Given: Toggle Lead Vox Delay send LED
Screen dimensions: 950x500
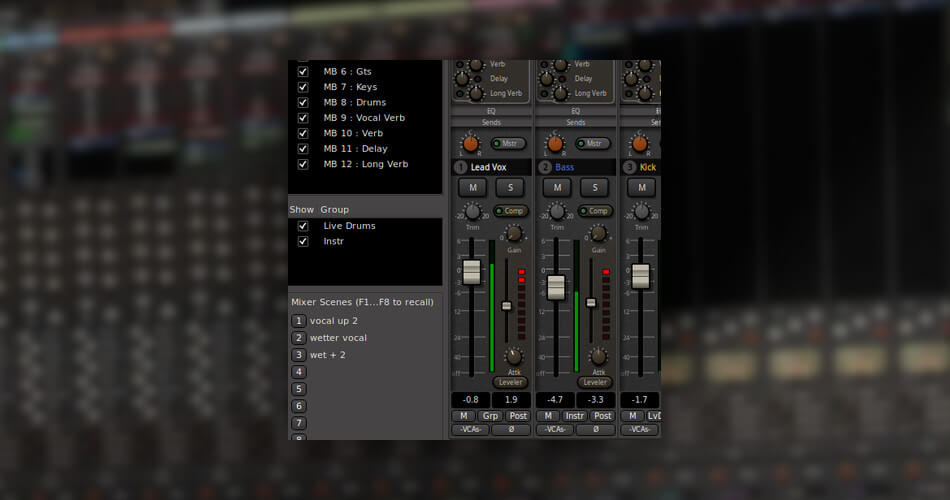Looking at the screenshot, I should coord(477,79).
